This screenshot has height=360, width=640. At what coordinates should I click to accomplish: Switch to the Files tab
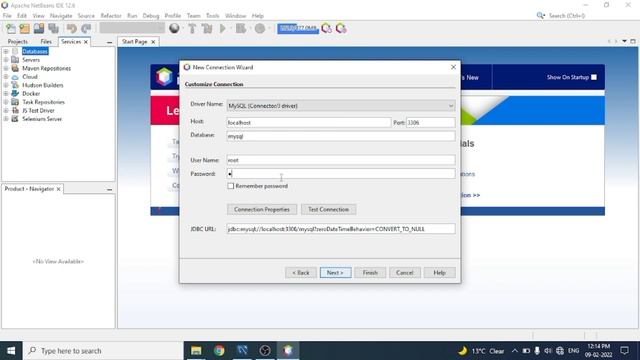tap(46, 42)
